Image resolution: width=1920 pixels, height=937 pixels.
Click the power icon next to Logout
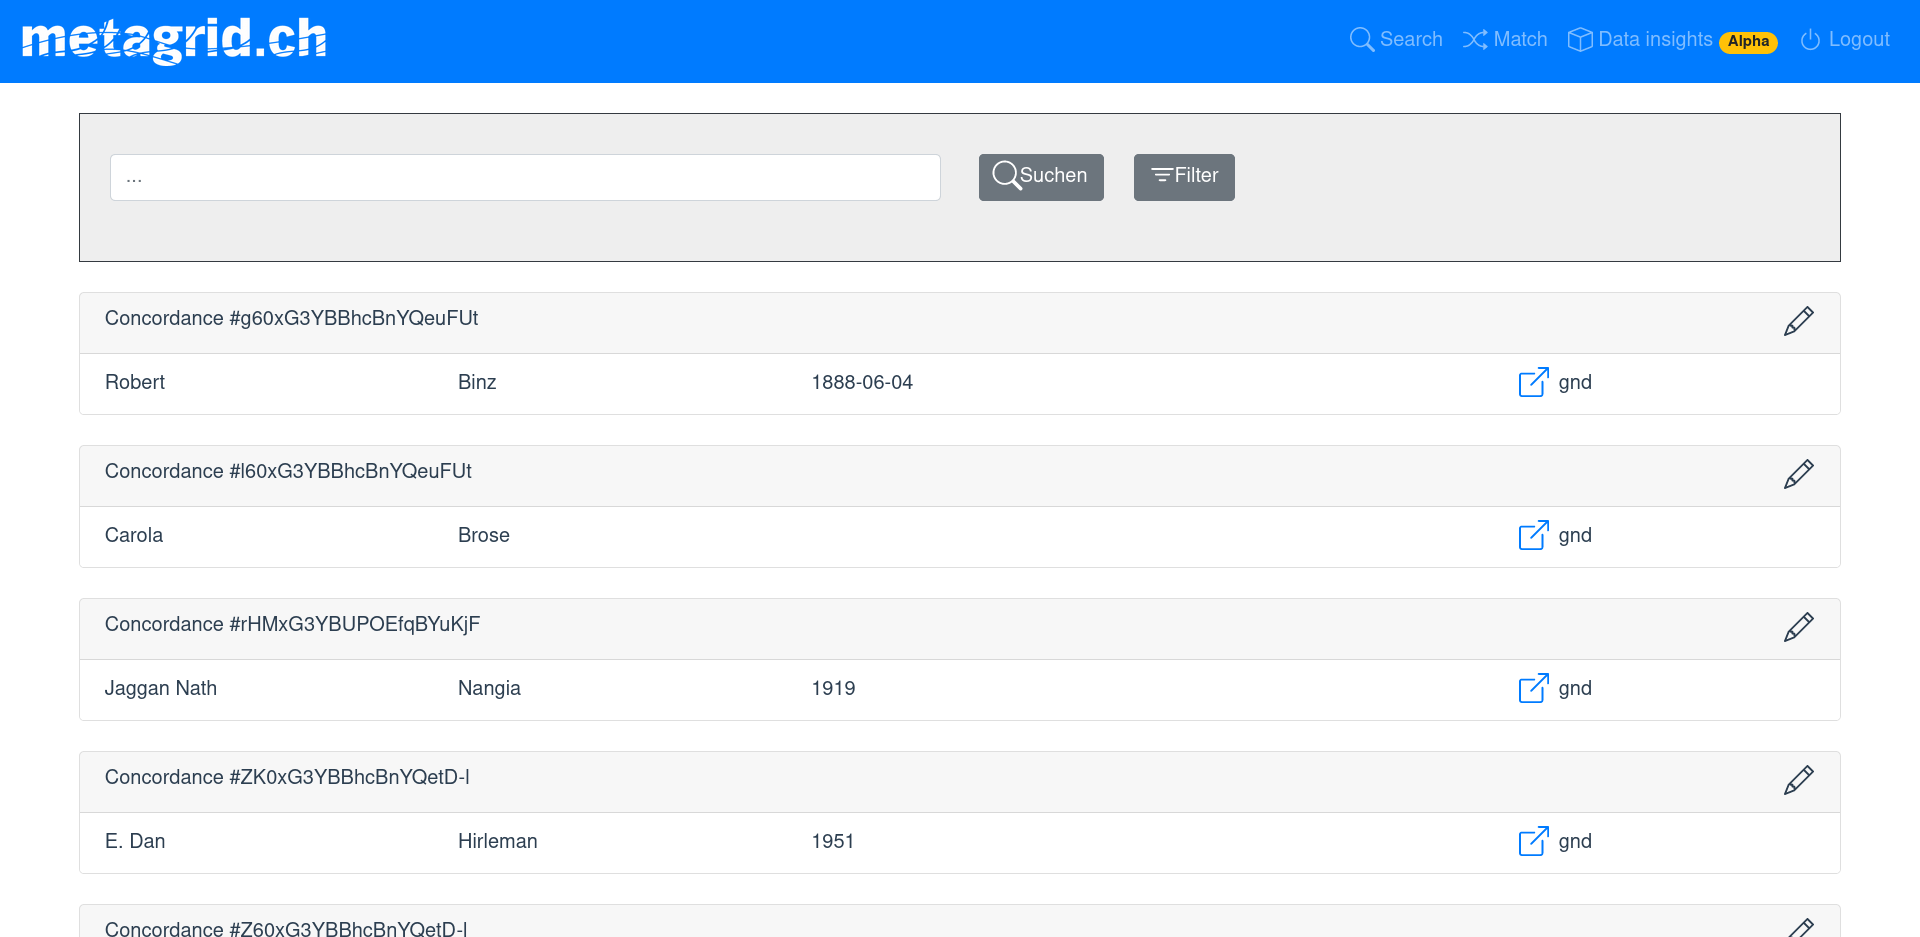pyautogui.click(x=1810, y=40)
